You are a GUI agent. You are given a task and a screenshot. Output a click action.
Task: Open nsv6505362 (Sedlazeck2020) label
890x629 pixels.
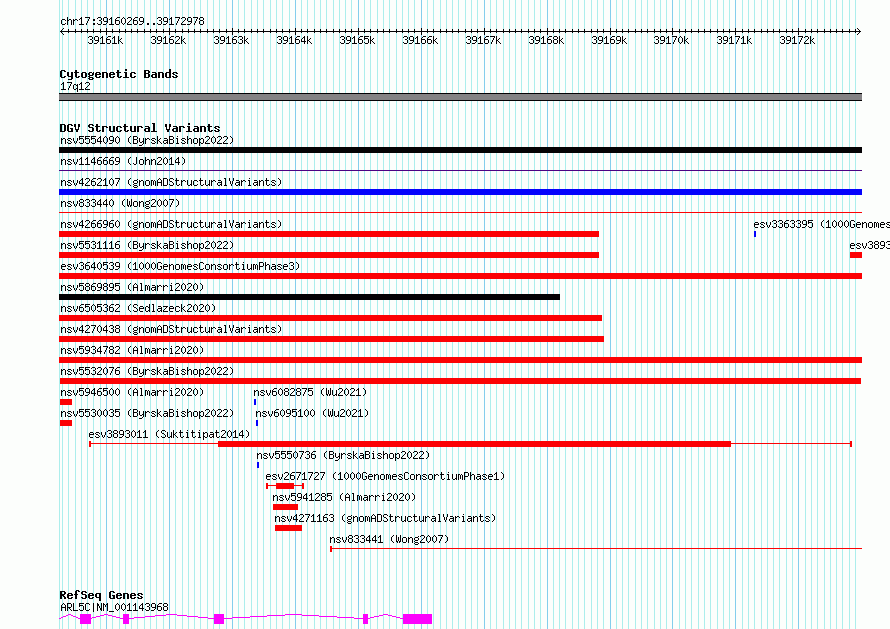tap(138, 308)
